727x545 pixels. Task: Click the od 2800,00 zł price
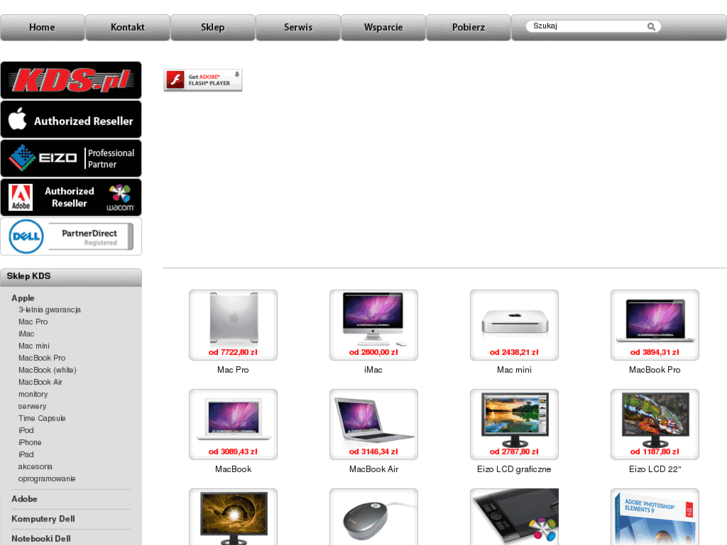coord(374,352)
